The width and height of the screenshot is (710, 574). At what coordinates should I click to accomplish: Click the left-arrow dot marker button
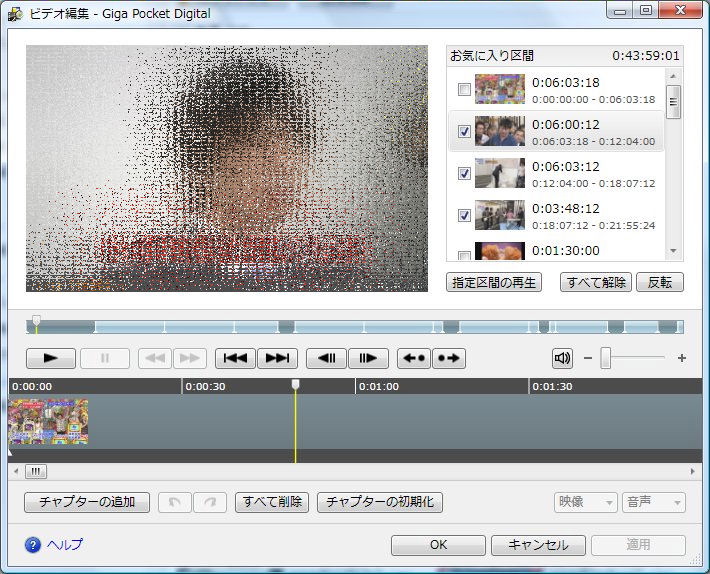click(413, 358)
